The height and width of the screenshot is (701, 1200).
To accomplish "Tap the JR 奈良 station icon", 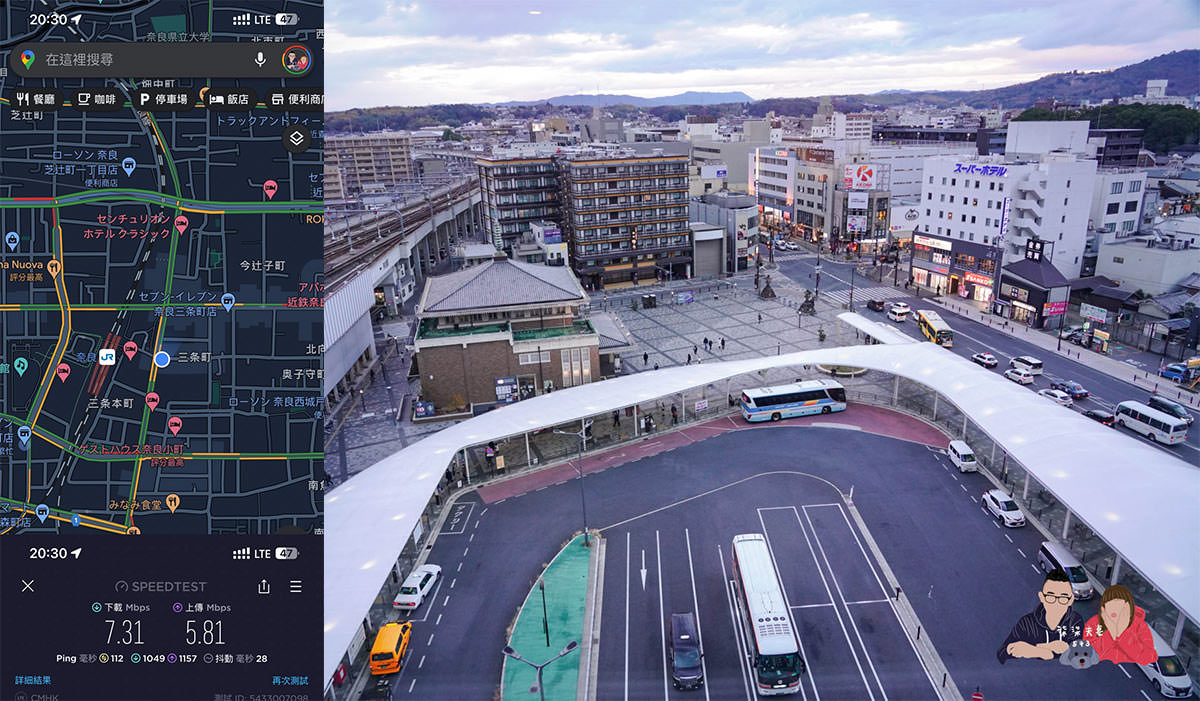I will pyautogui.click(x=107, y=355).
